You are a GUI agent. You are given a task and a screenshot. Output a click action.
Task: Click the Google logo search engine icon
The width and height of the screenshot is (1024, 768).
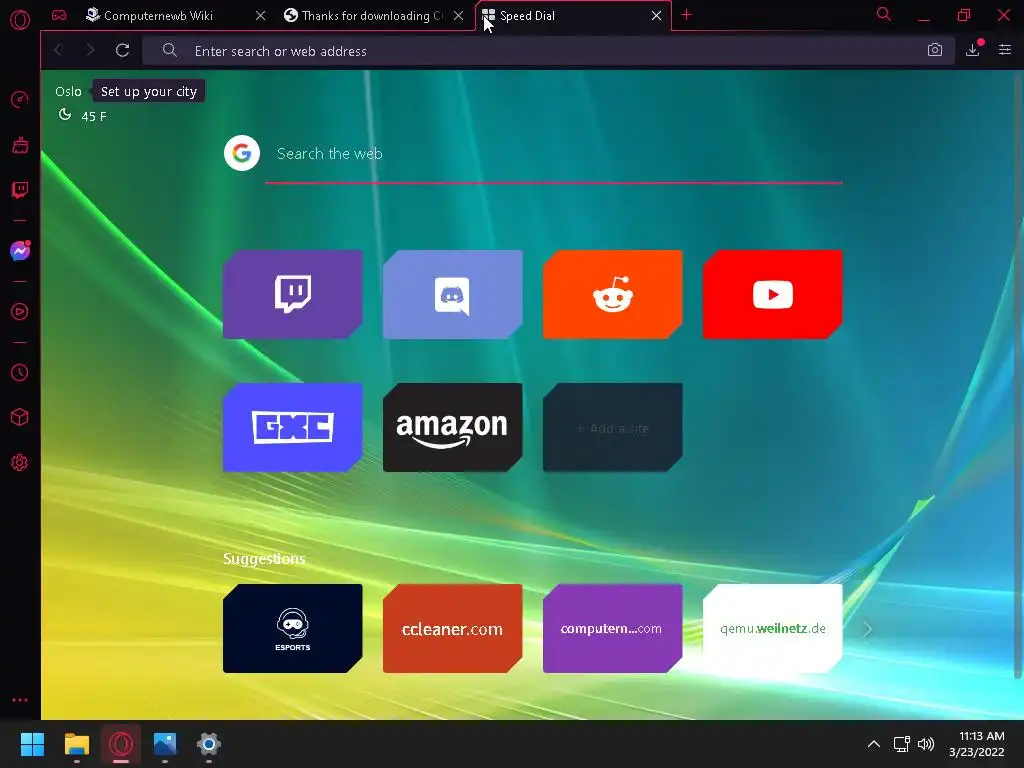pos(242,153)
